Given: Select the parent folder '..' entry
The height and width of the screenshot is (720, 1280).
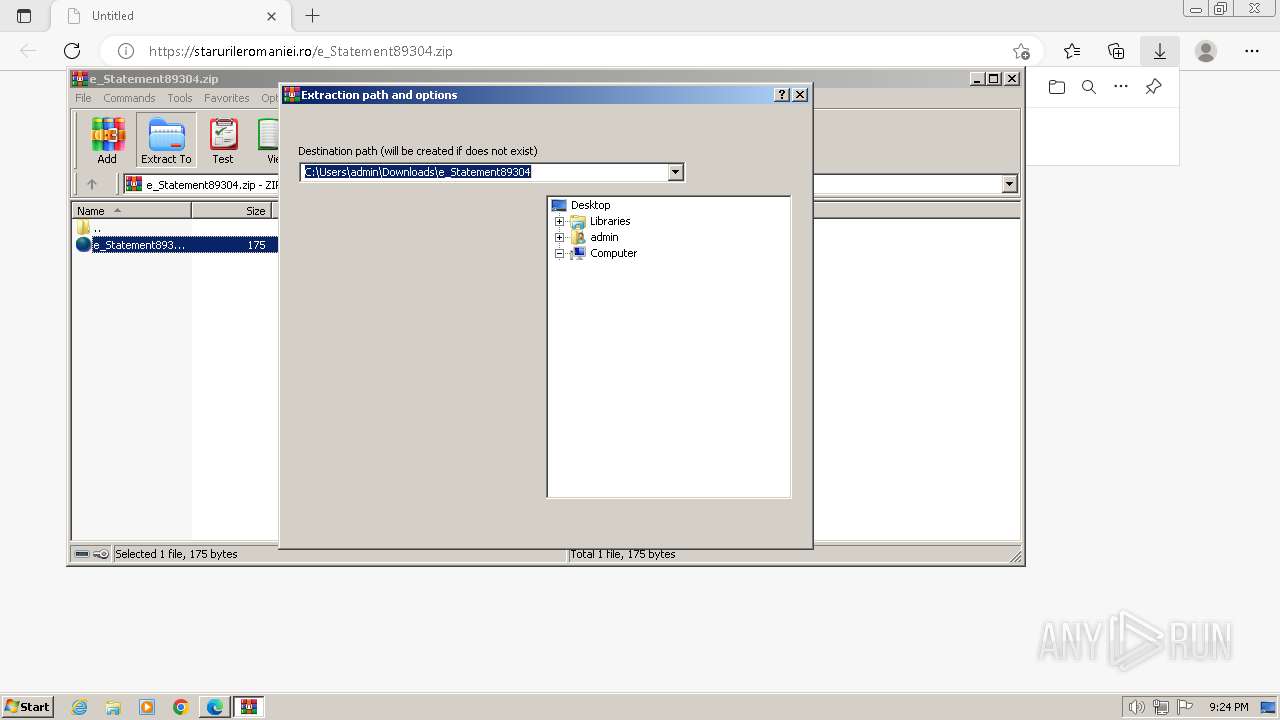Looking at the screenshot, I should (90, 228).
